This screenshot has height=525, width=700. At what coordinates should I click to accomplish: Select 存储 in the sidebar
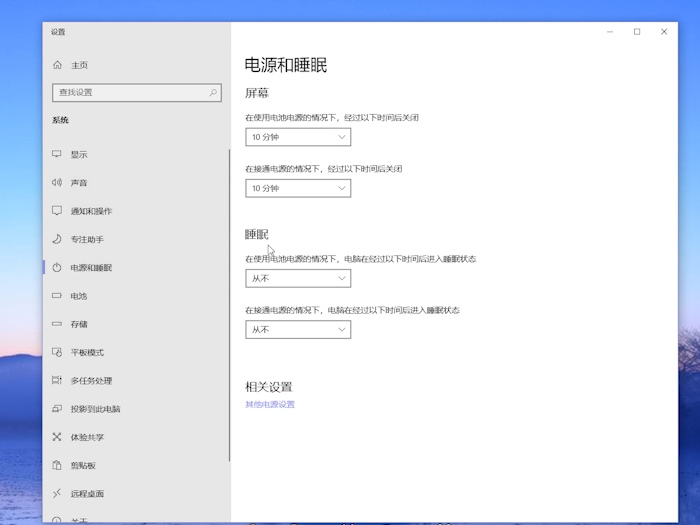coord(79,324)
